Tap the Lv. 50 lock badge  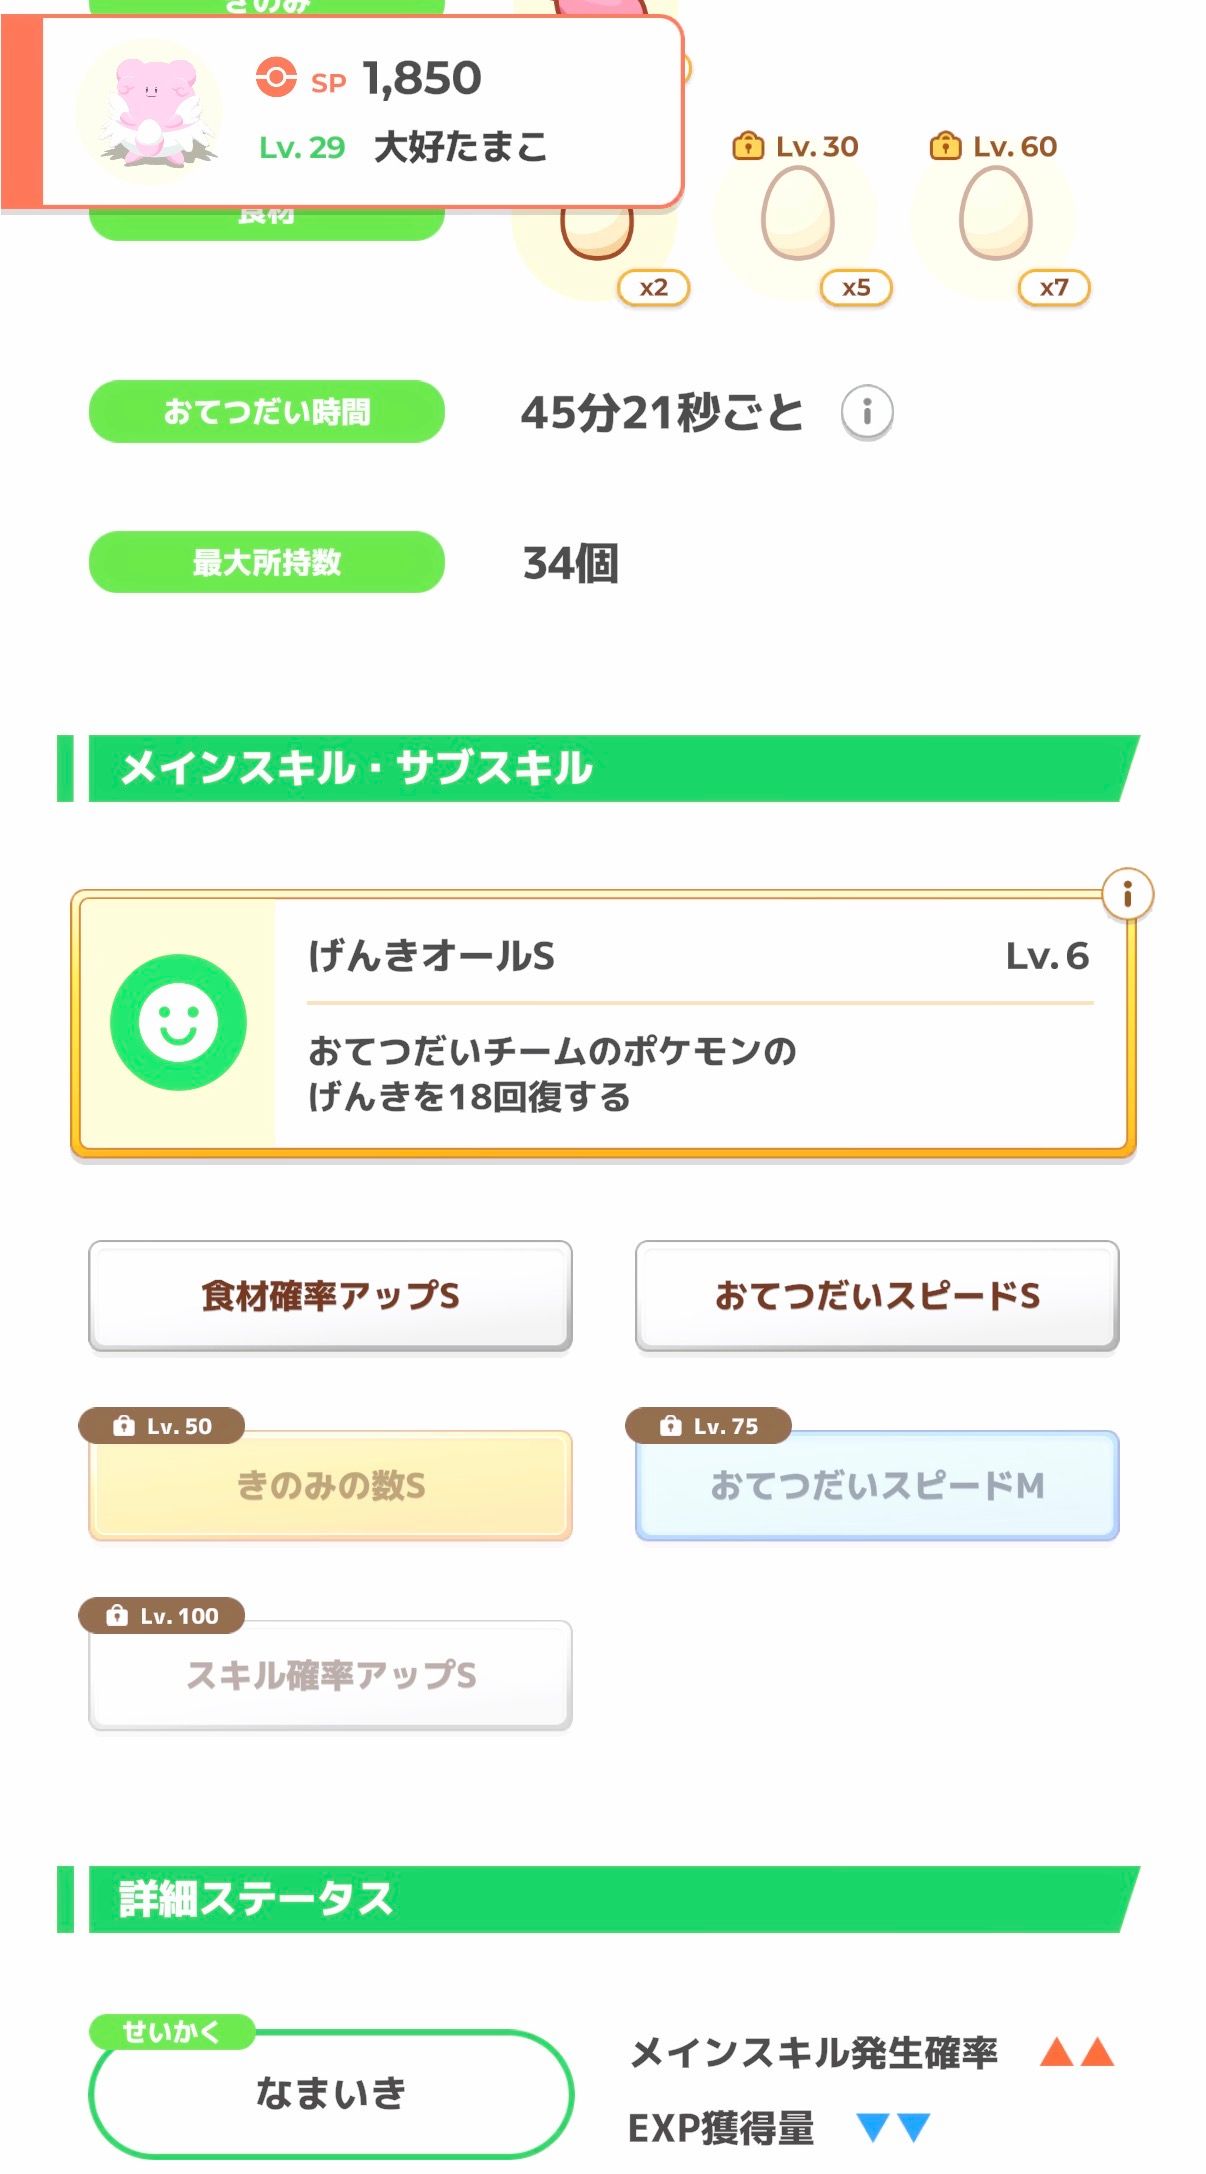click(162, 1426)
